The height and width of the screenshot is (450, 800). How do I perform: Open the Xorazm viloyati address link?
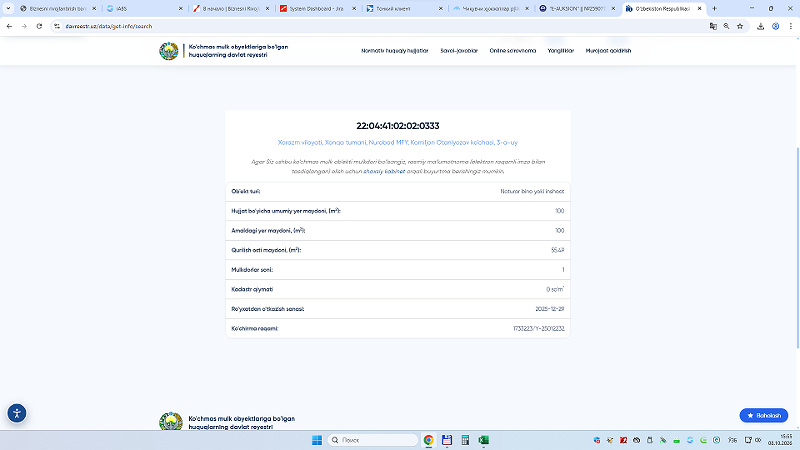tap(397, 142)
